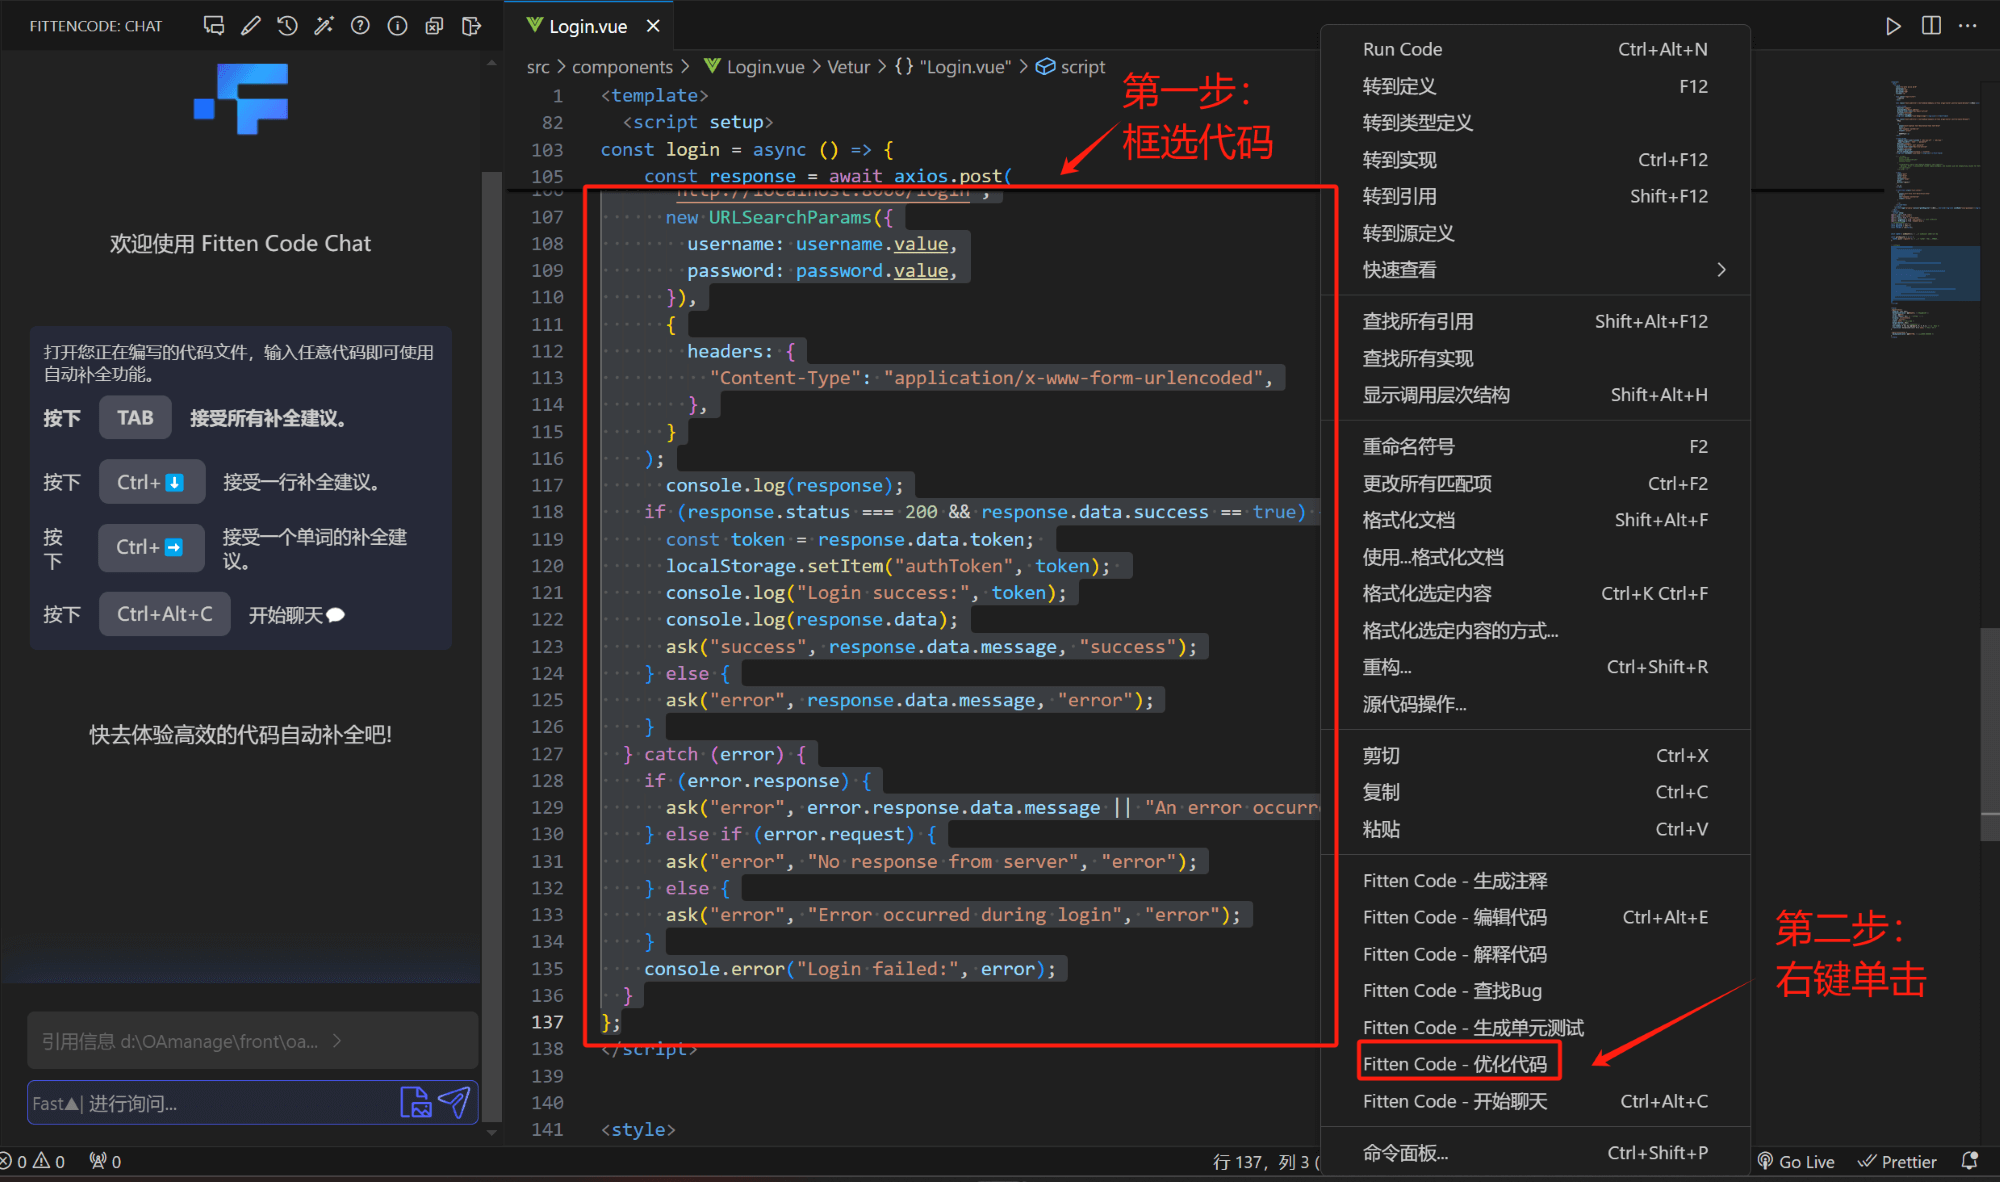Click the split editor icon
The width and height of the screenshot is (2000, 1182).
tap(1931, 26)
